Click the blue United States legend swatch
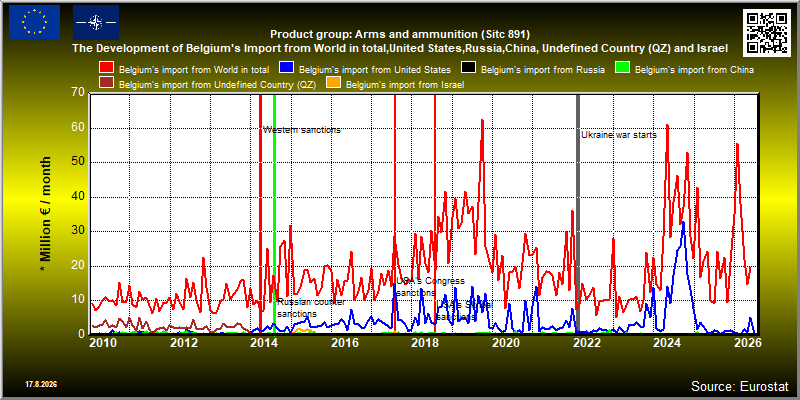Image resolution: width=800 pixels, height=400 pixels. click(x=286, y=69)
